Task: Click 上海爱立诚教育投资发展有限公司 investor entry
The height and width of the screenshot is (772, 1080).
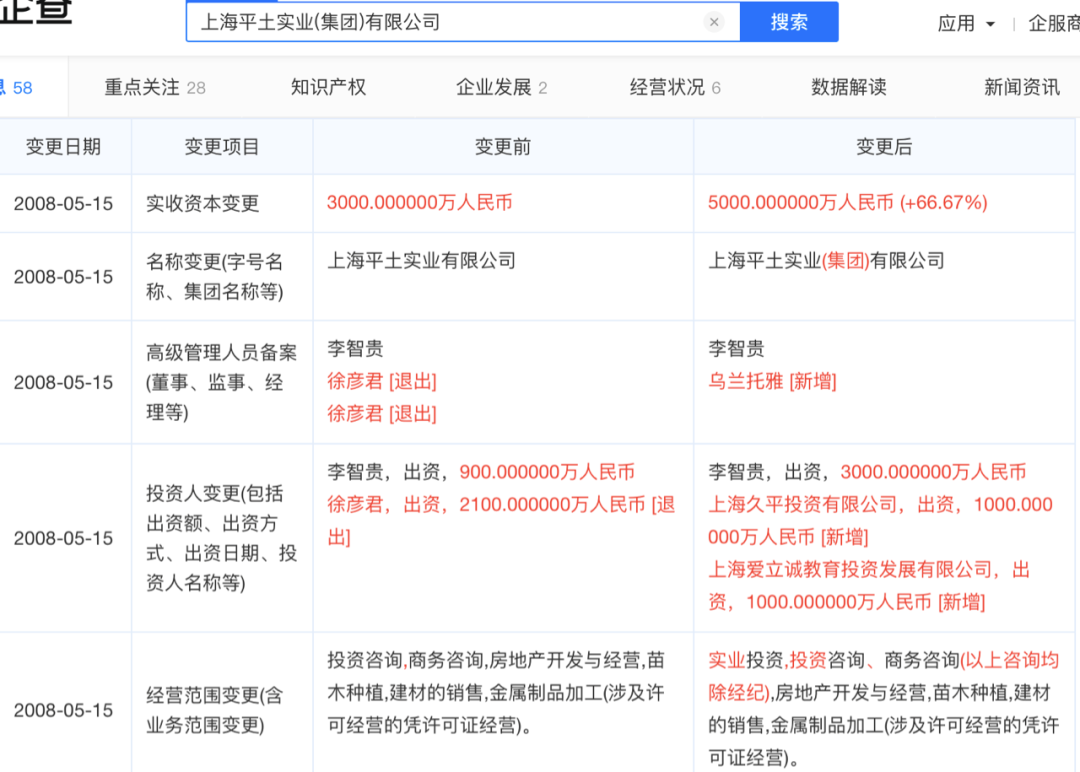Action: (869, 586)
